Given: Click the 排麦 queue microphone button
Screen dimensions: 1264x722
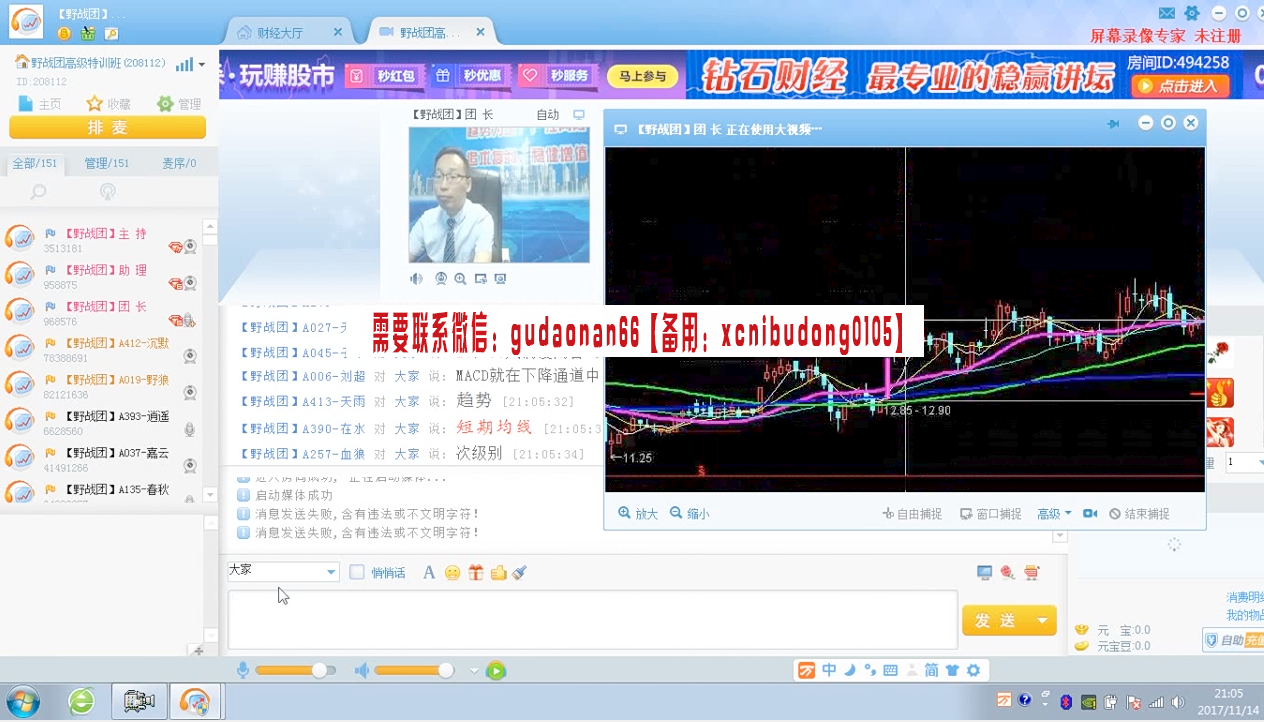Looking at the screenshot, I should point(108,127).
